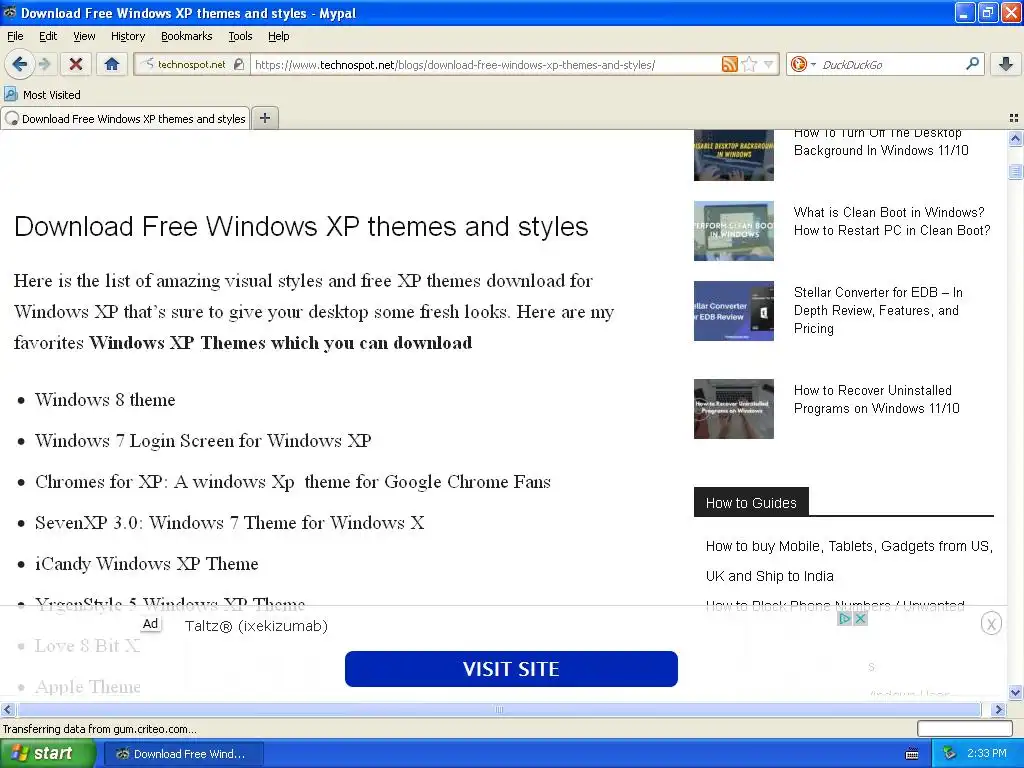
Task: Click the Safely Remove Hardware tray icon
Action: pyautogui.click(x=949, y=754)
